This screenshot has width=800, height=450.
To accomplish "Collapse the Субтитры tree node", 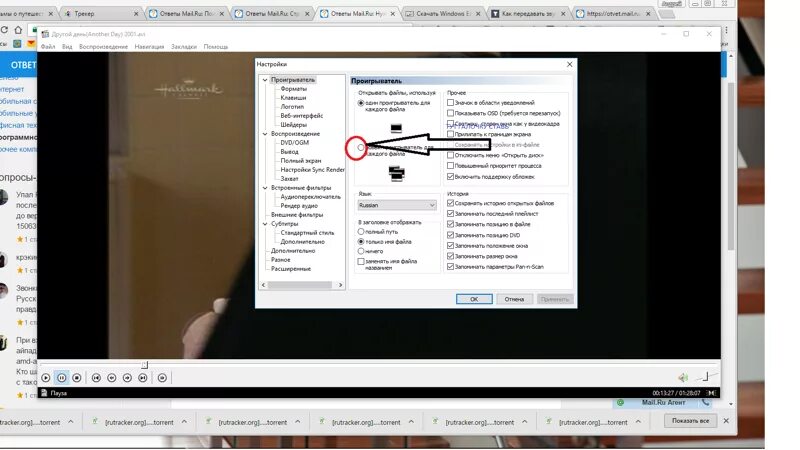I will pyautogui.click(x=265, y=224).
